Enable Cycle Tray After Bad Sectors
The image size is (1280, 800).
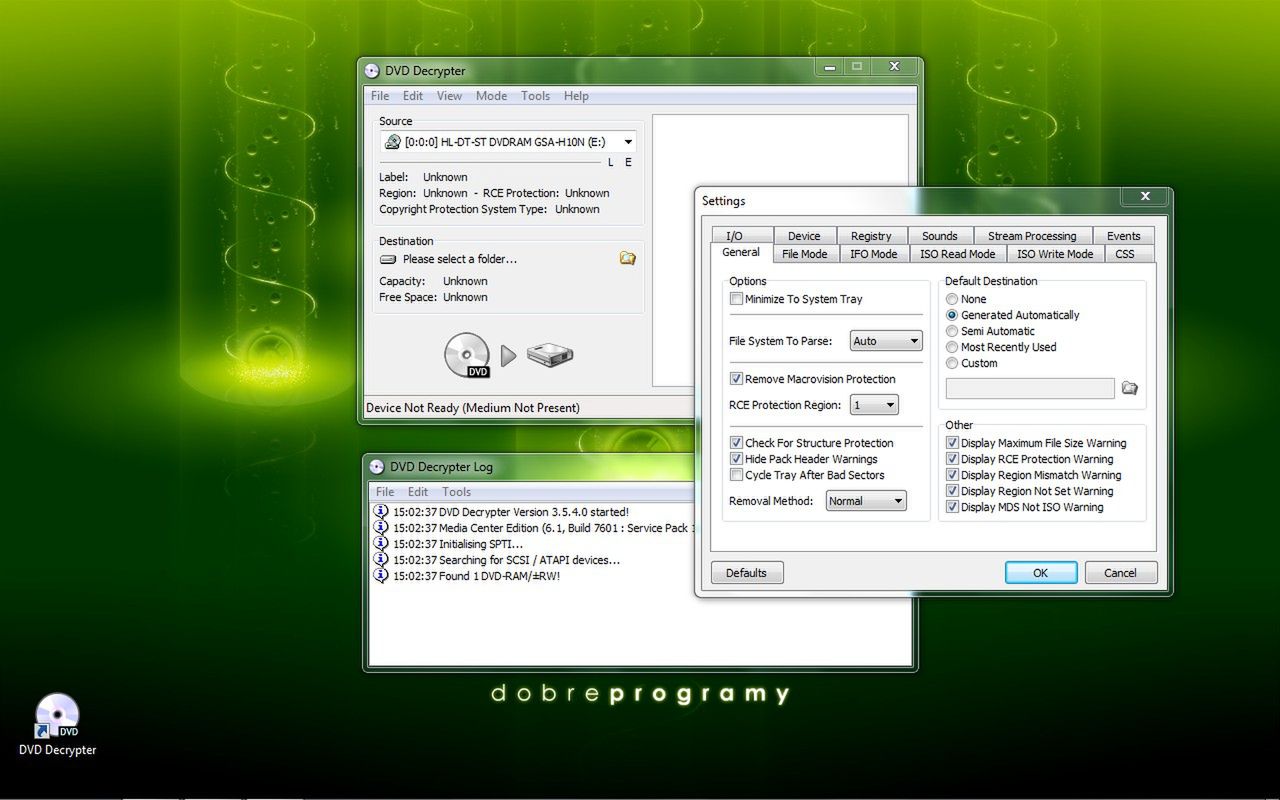pyautogui.click(x=737, y=475)
